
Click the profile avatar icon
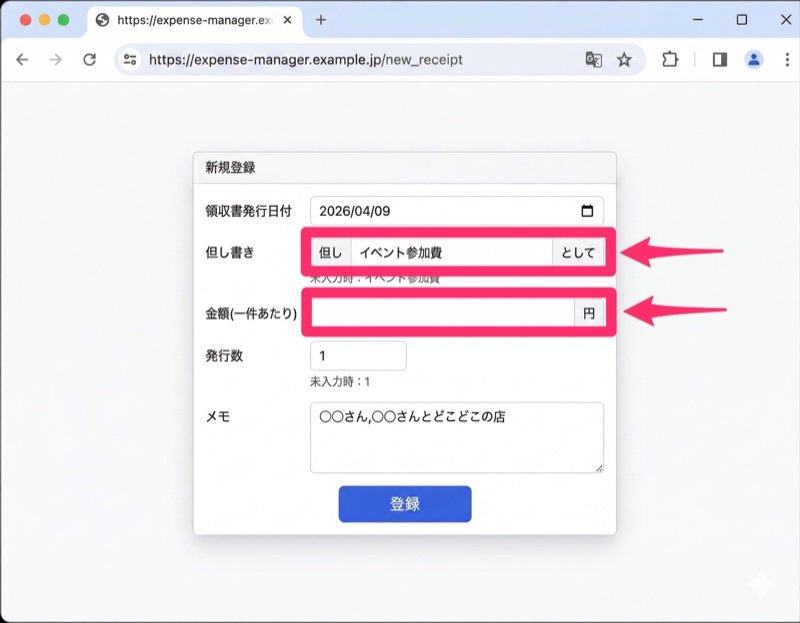coord(753,59)
